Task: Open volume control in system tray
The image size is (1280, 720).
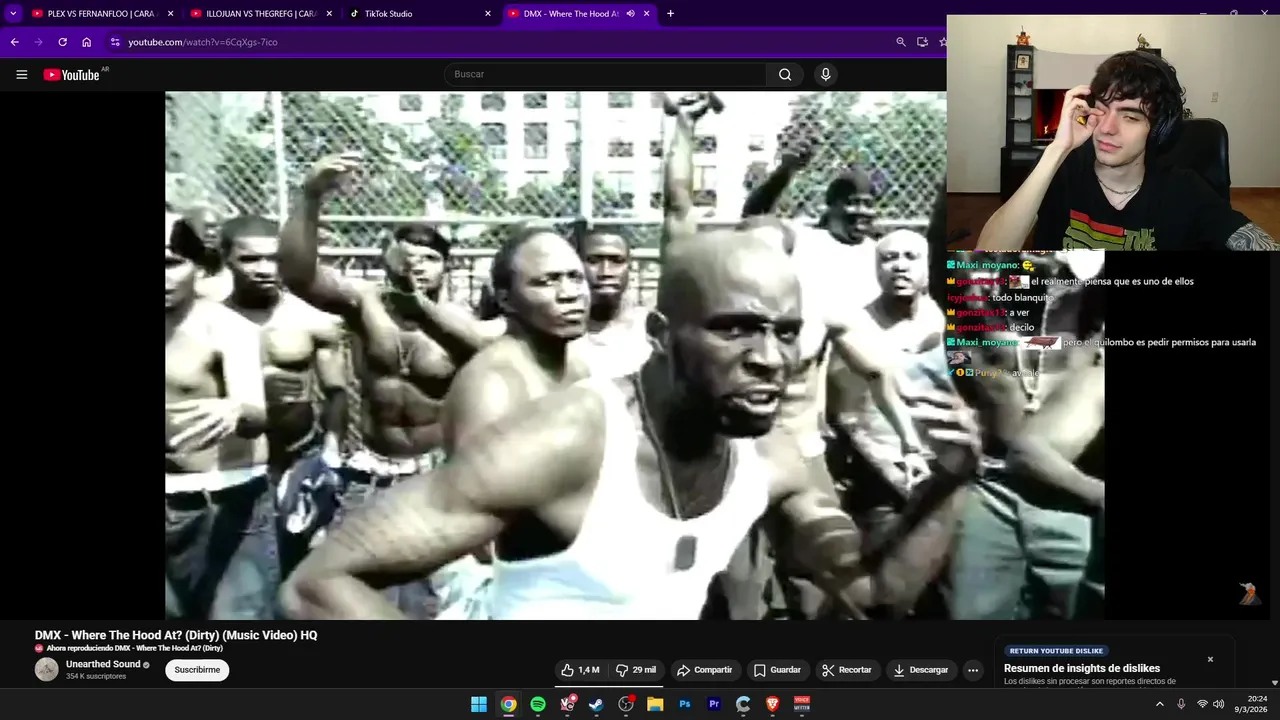Action: click(1218, 704)
